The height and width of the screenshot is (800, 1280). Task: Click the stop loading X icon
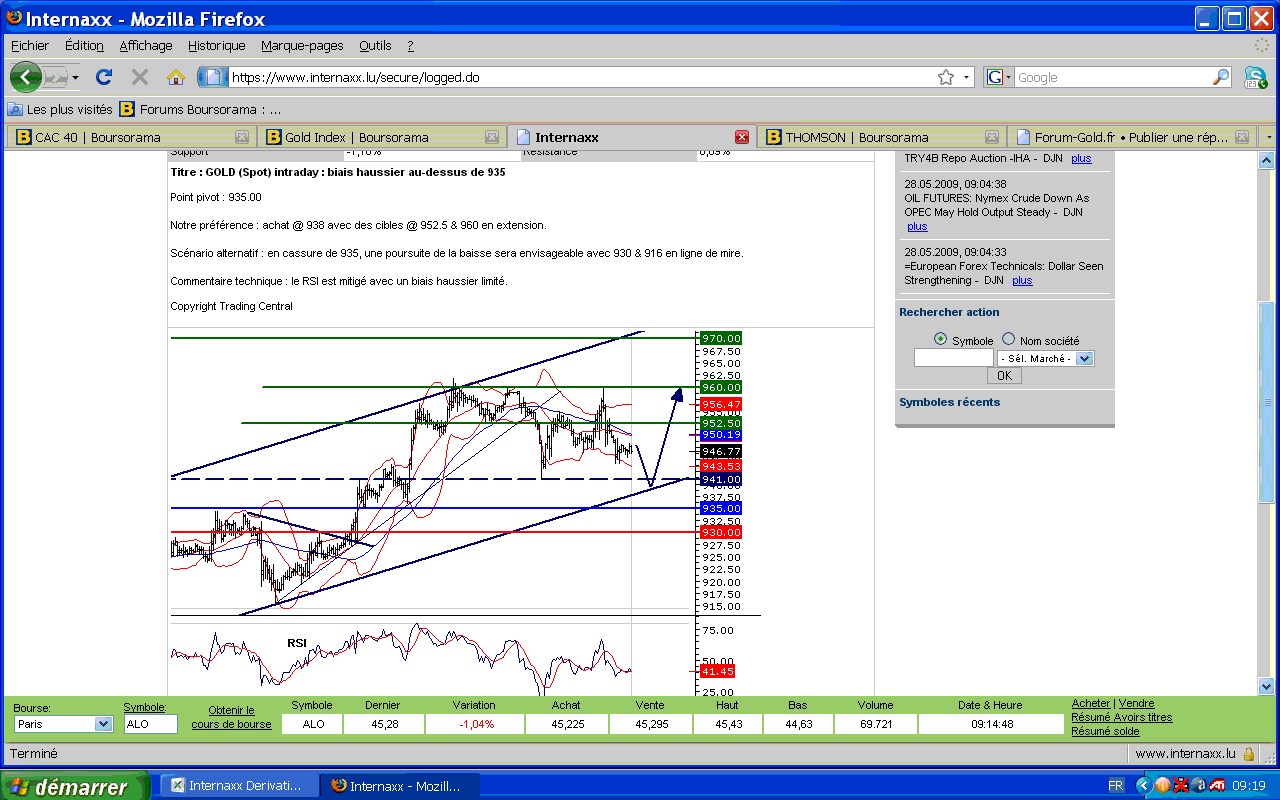140,77
